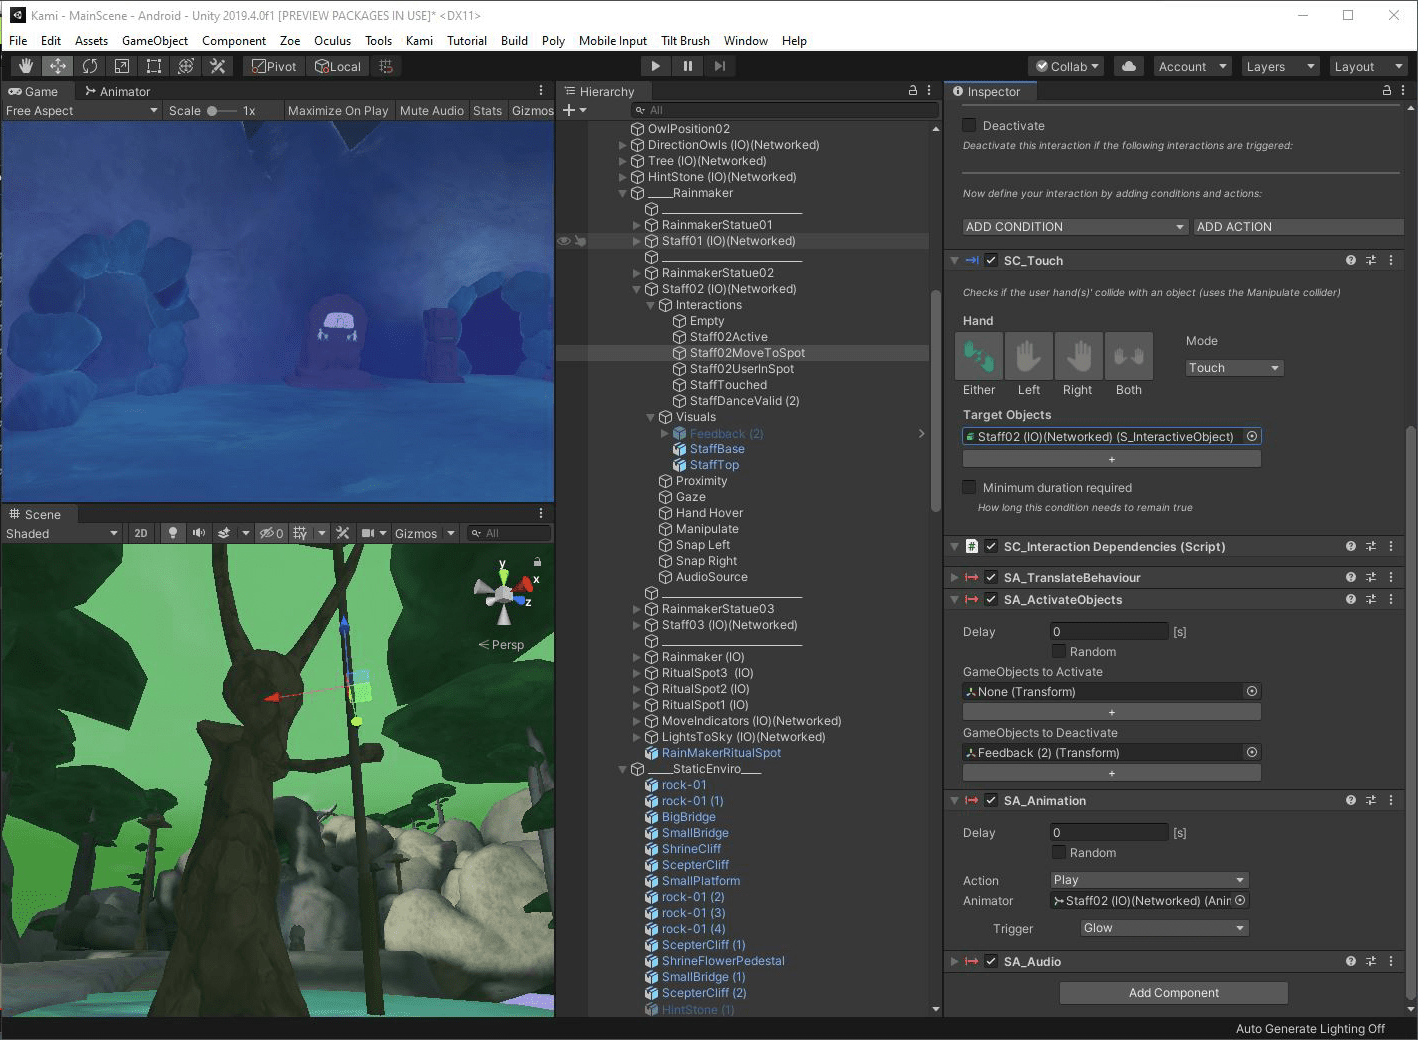The image size is (1418, 1040).
Task: Adjust the Game view Scale slider
Action: pyautogui.click(x=214, y=111)
